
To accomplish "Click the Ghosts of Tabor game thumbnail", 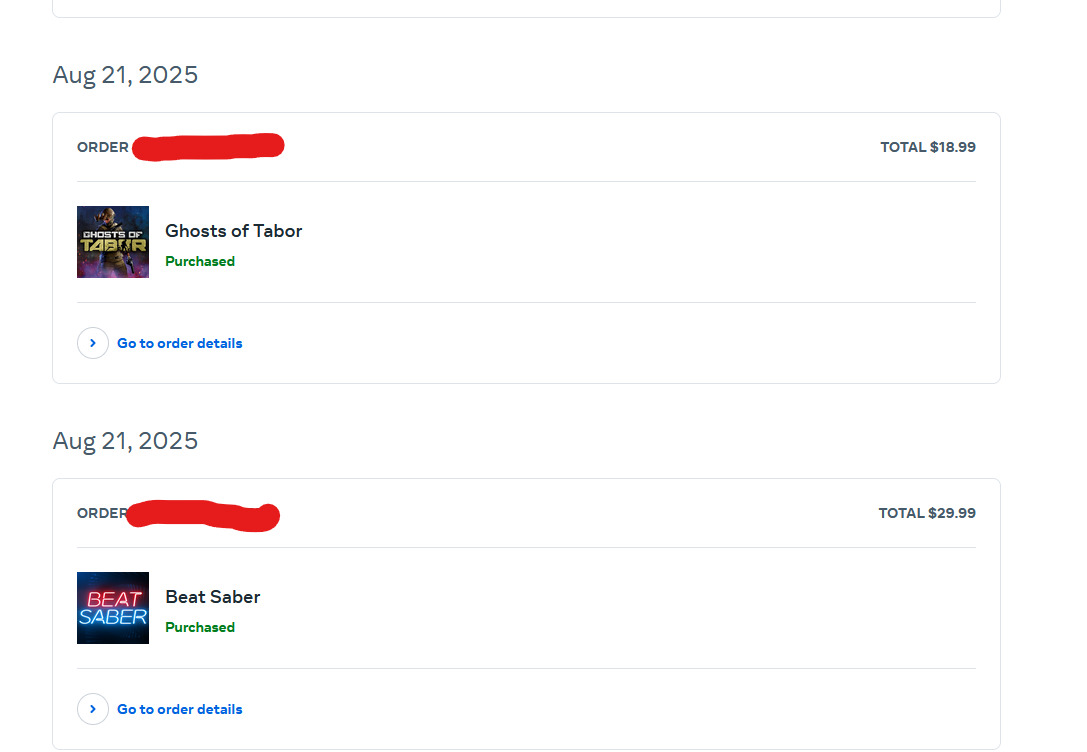I will tap(113, 242).
